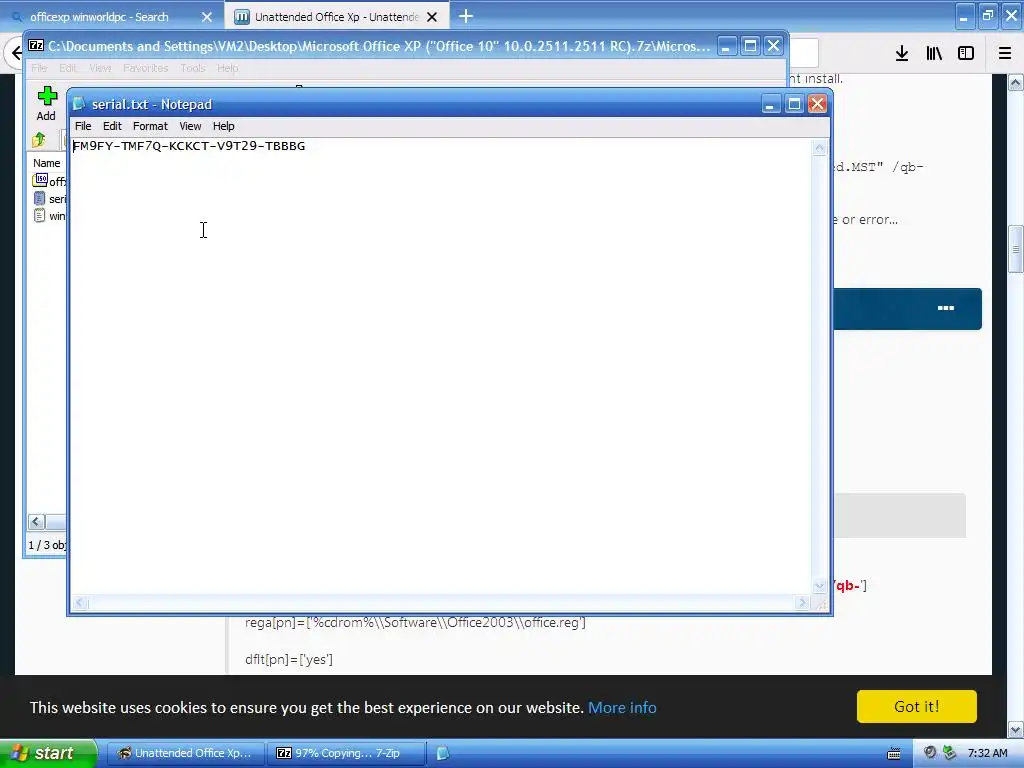
Task: Click More info cookie link
Action: [x=622, y=707]
